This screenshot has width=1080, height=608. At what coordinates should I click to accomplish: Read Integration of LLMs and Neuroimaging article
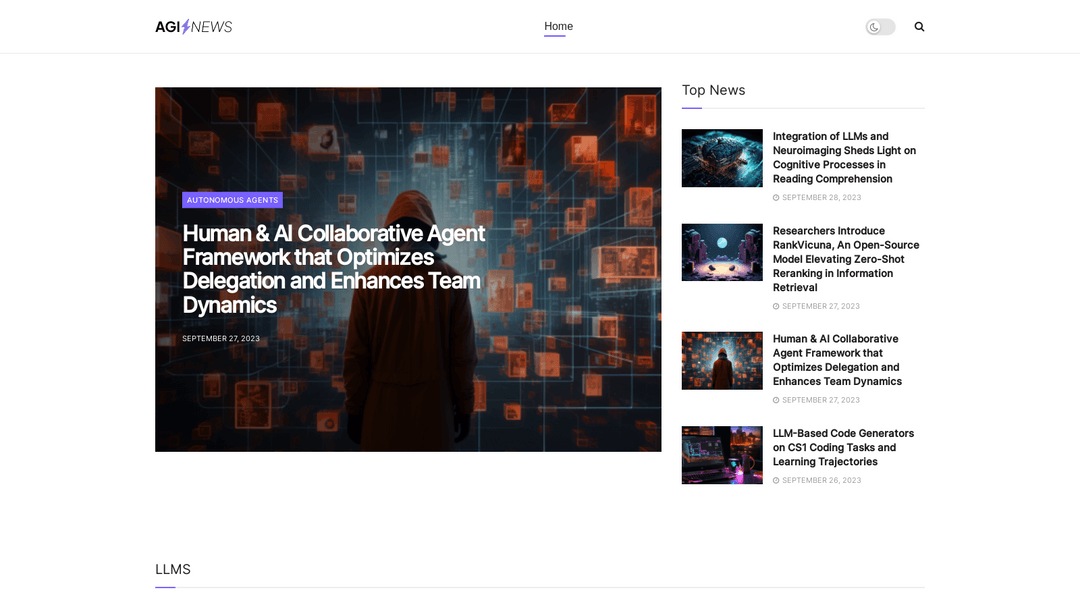(844, 158)
